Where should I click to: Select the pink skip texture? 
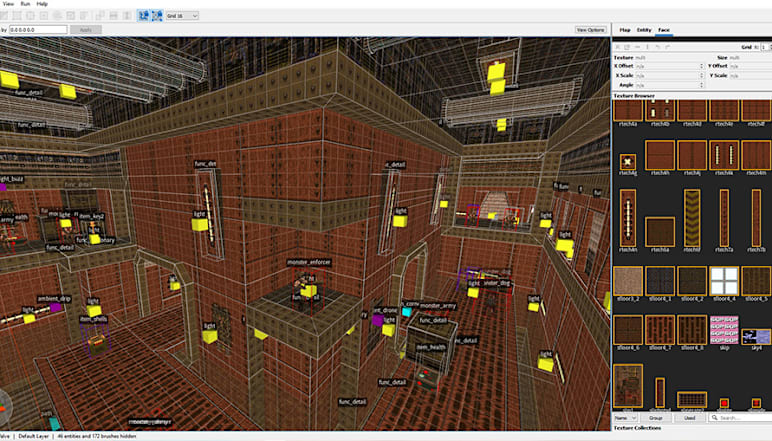(724, 330)
